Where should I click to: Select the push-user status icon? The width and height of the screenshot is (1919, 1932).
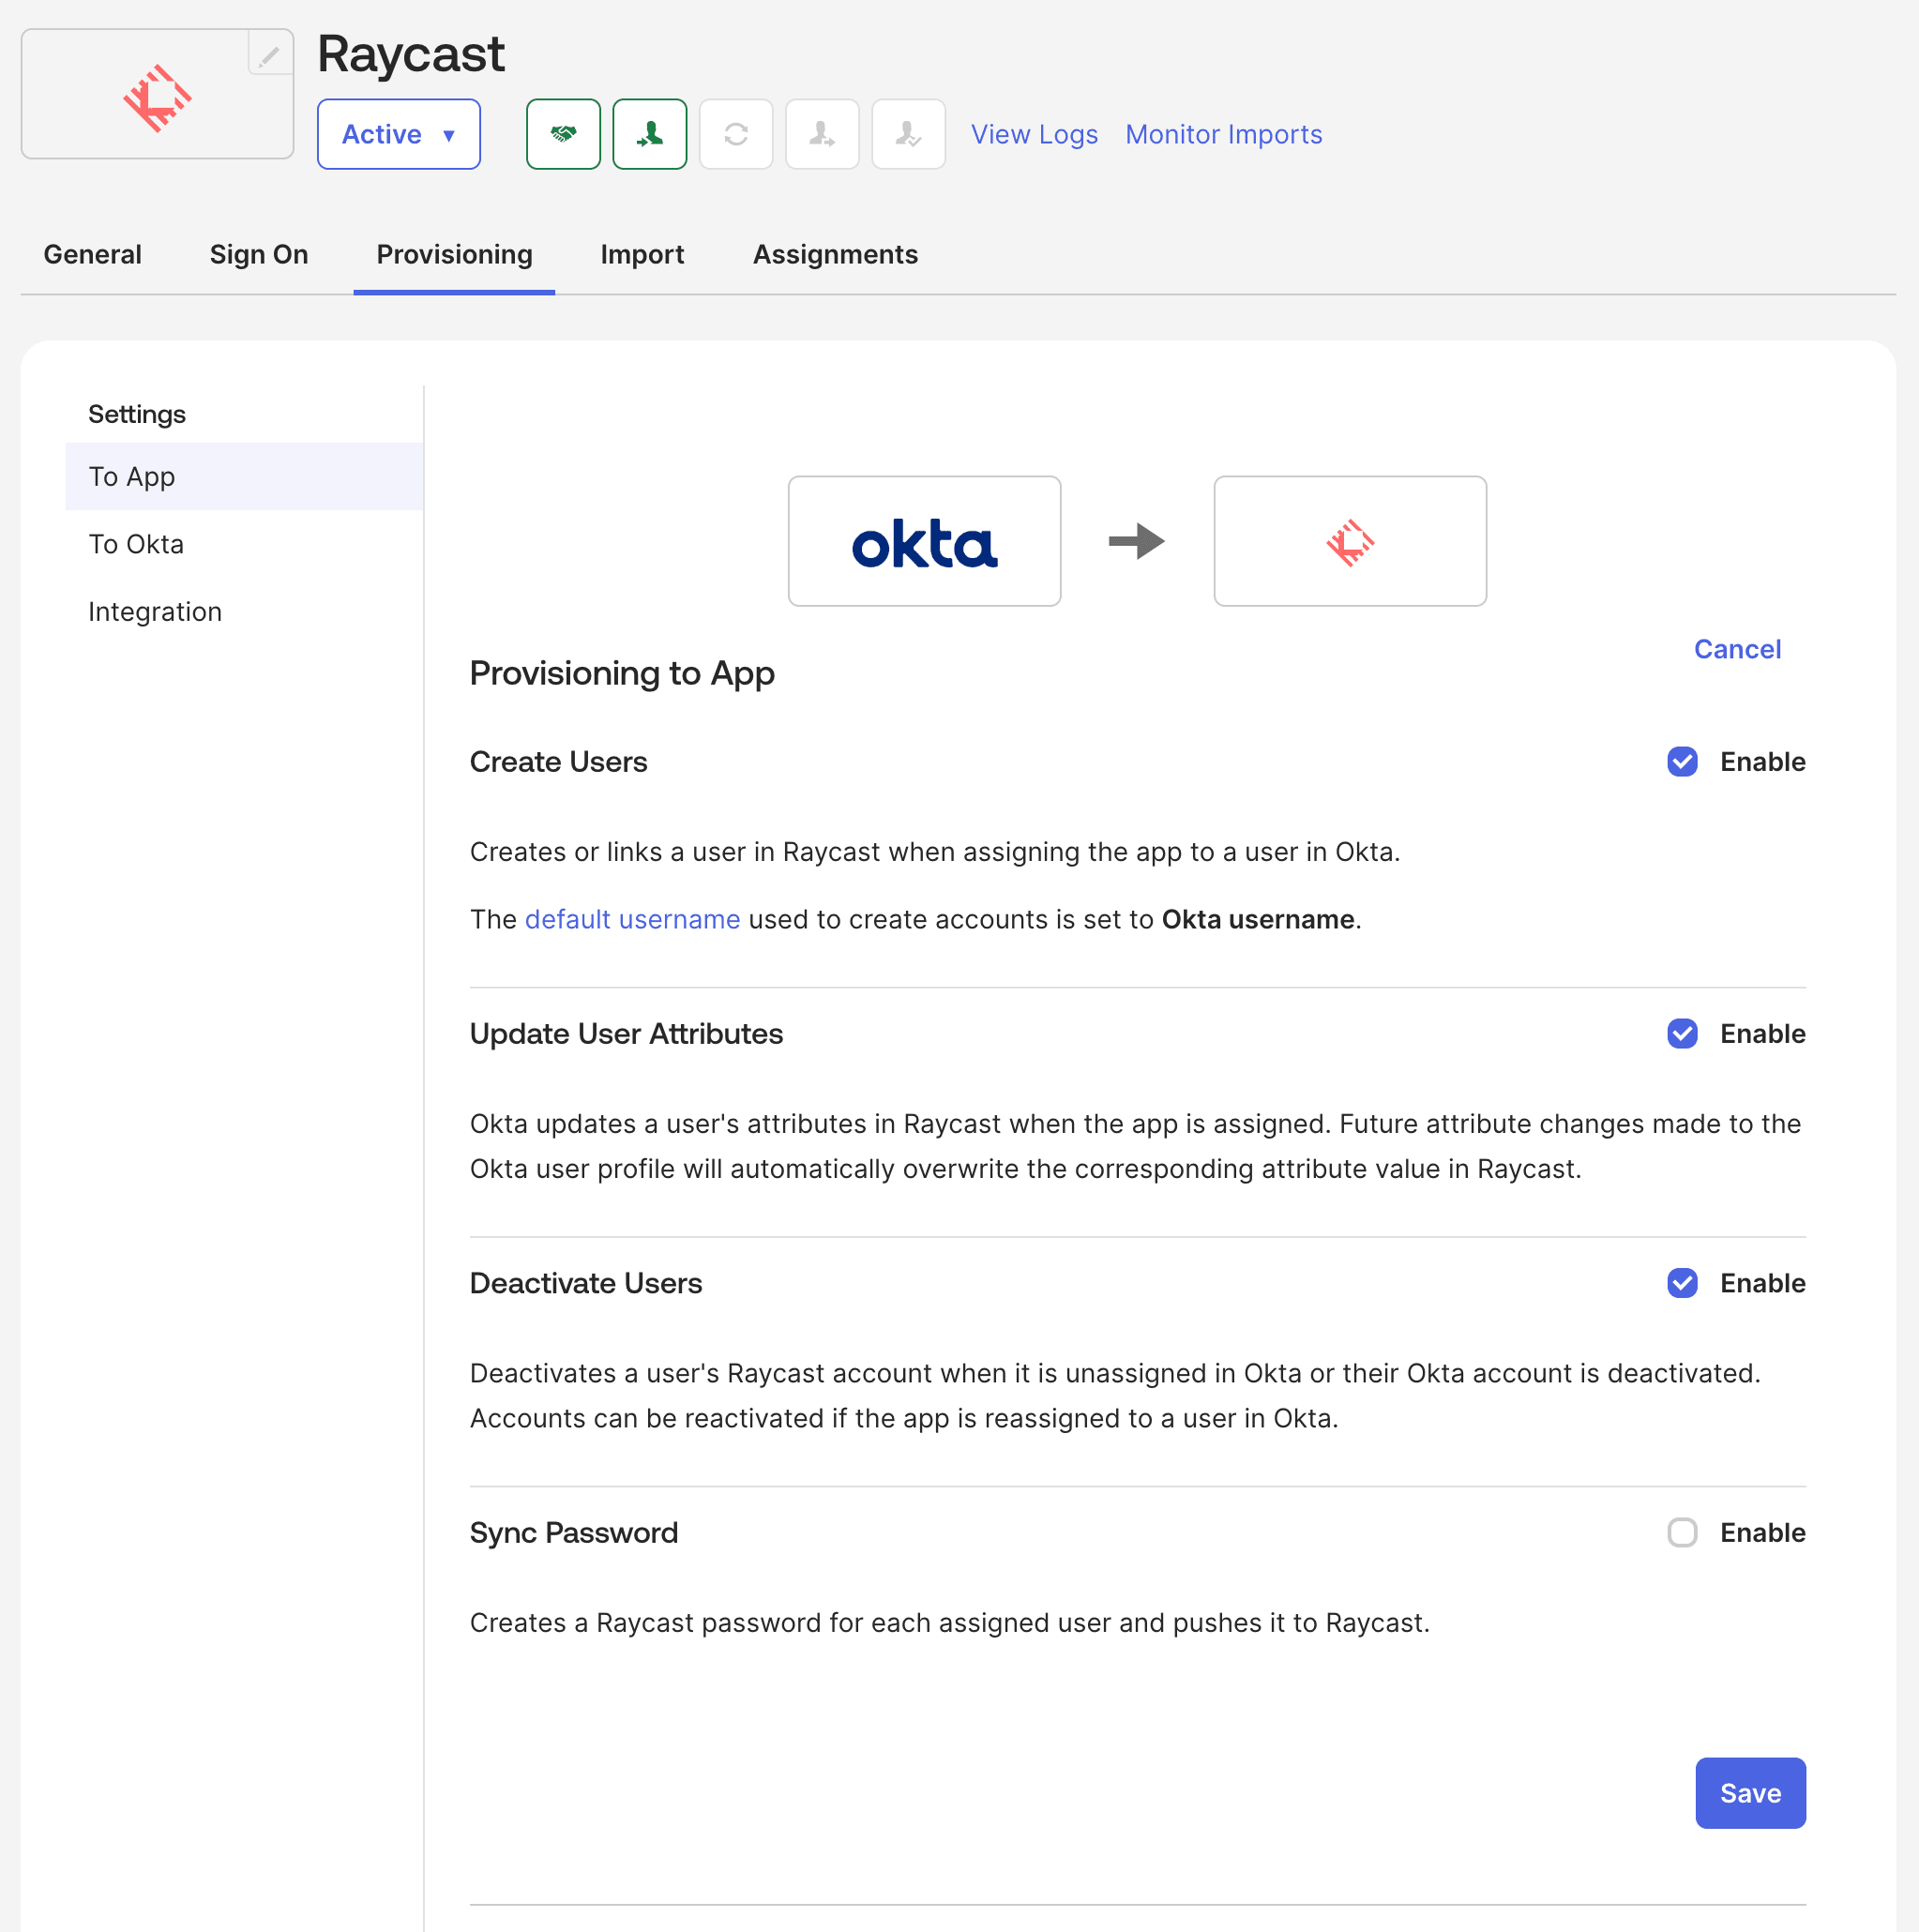(822, 134)
